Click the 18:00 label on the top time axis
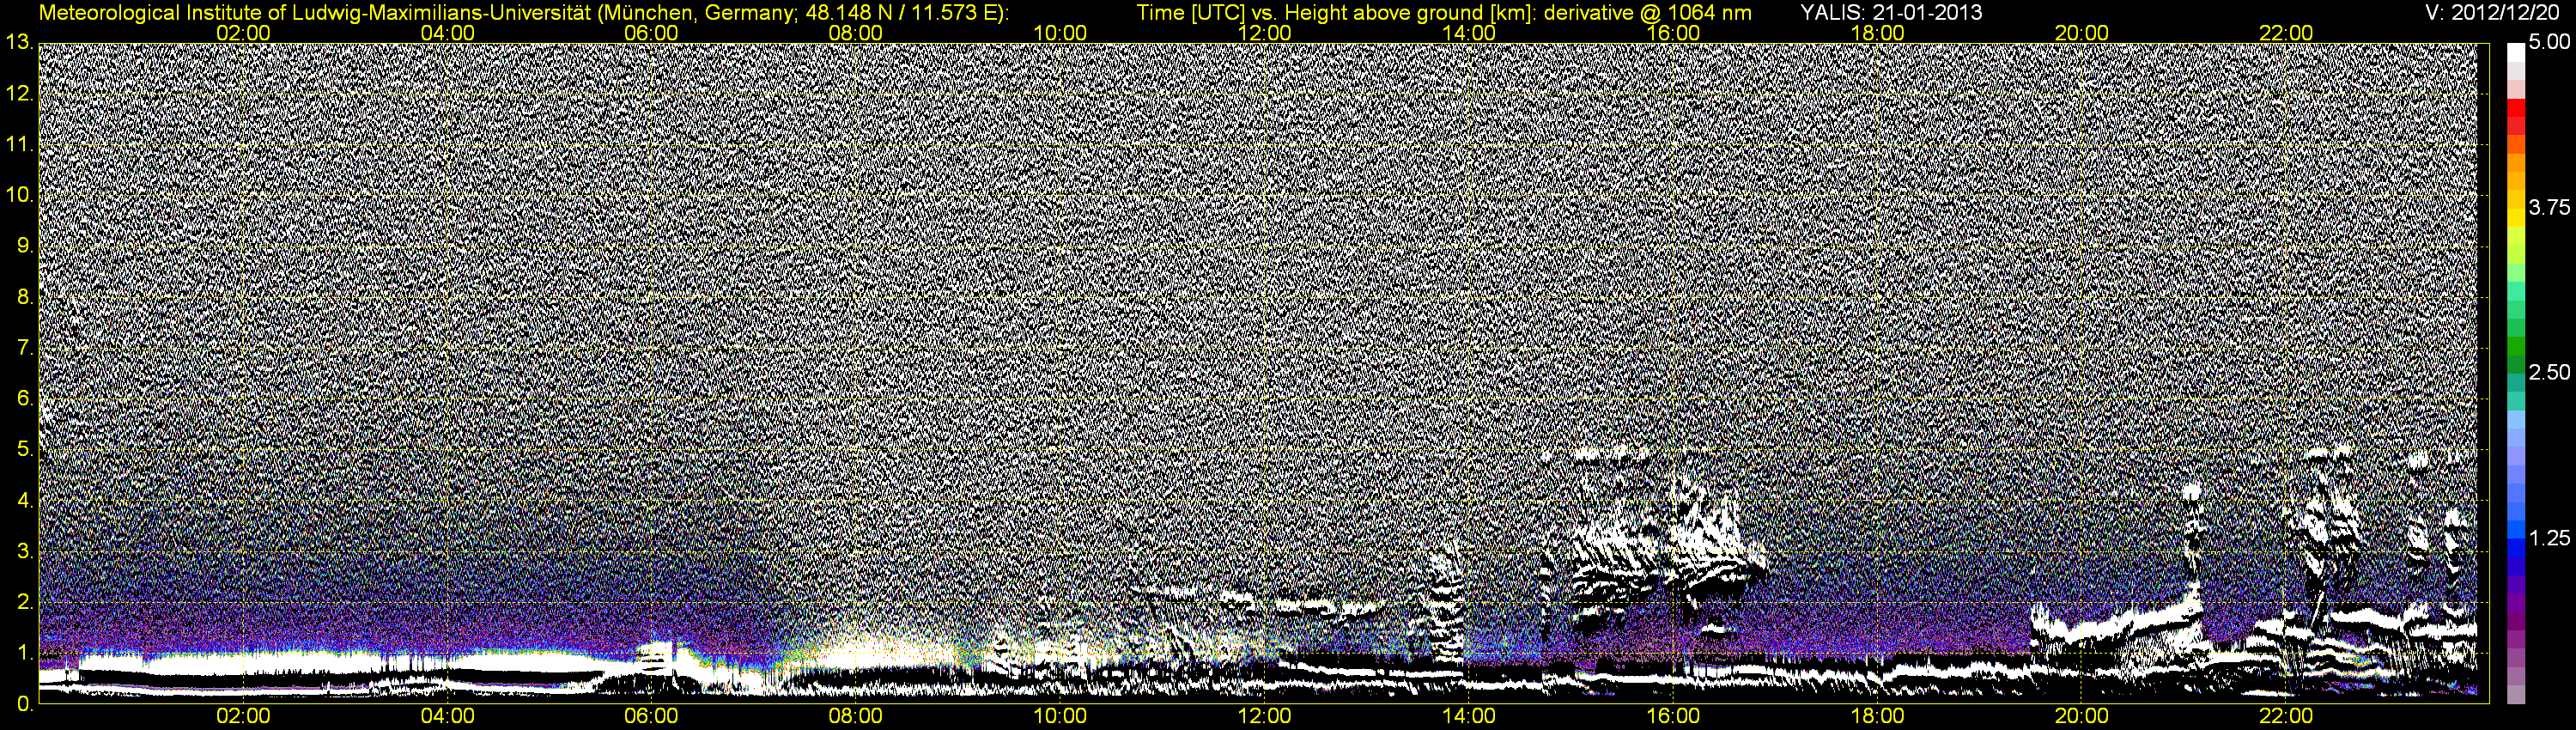Viewport: 2576px width, 730px height. 1877,33
